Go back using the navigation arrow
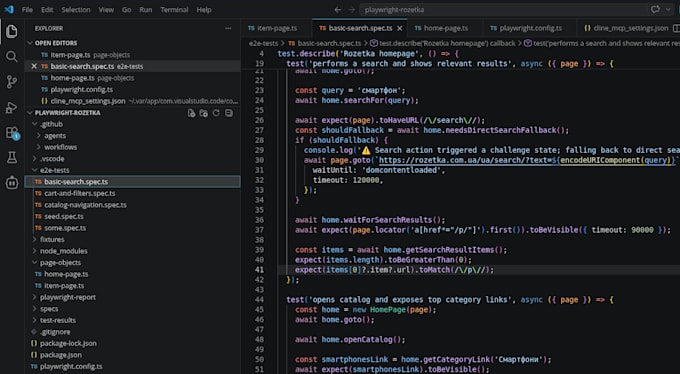The height and width of the screenshot is (374, 680). point(337,10)
